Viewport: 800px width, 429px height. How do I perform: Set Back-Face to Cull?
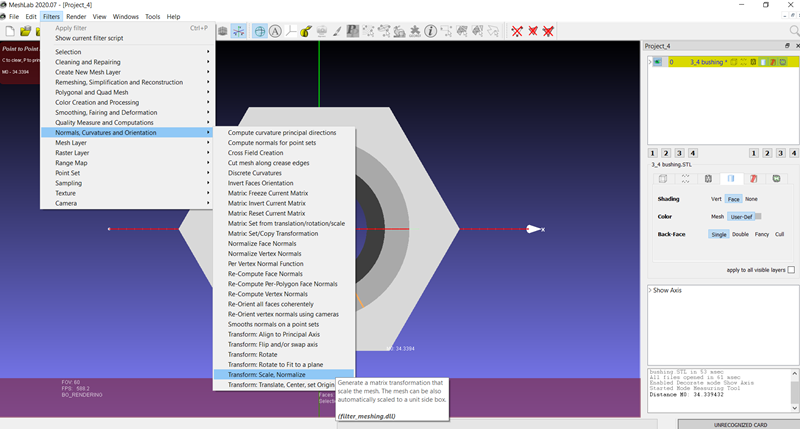coord(780,234)
